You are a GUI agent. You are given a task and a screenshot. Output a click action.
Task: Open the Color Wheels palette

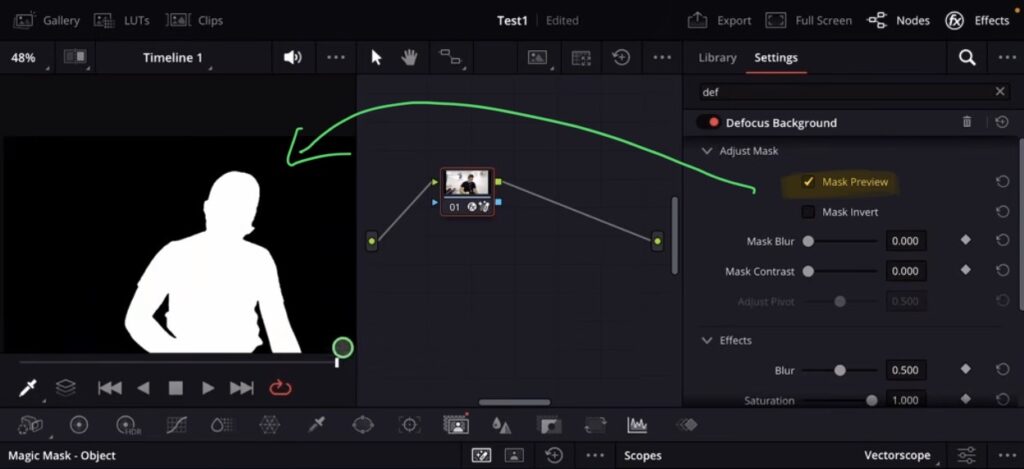point(79,425)
